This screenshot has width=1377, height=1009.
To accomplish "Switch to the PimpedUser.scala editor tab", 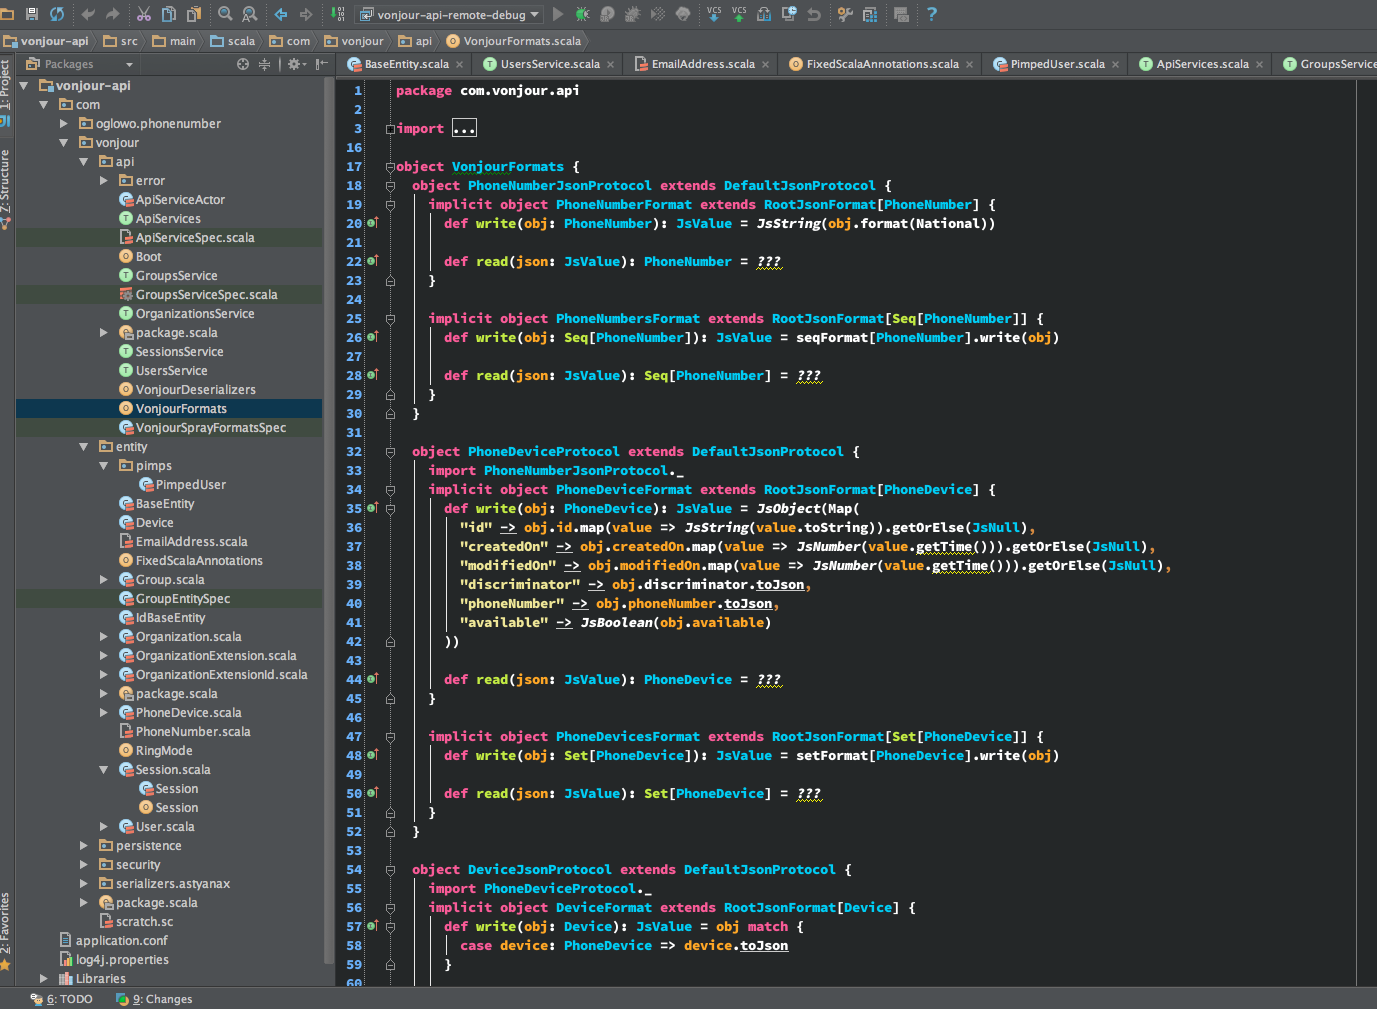I will pos(1056,64).
